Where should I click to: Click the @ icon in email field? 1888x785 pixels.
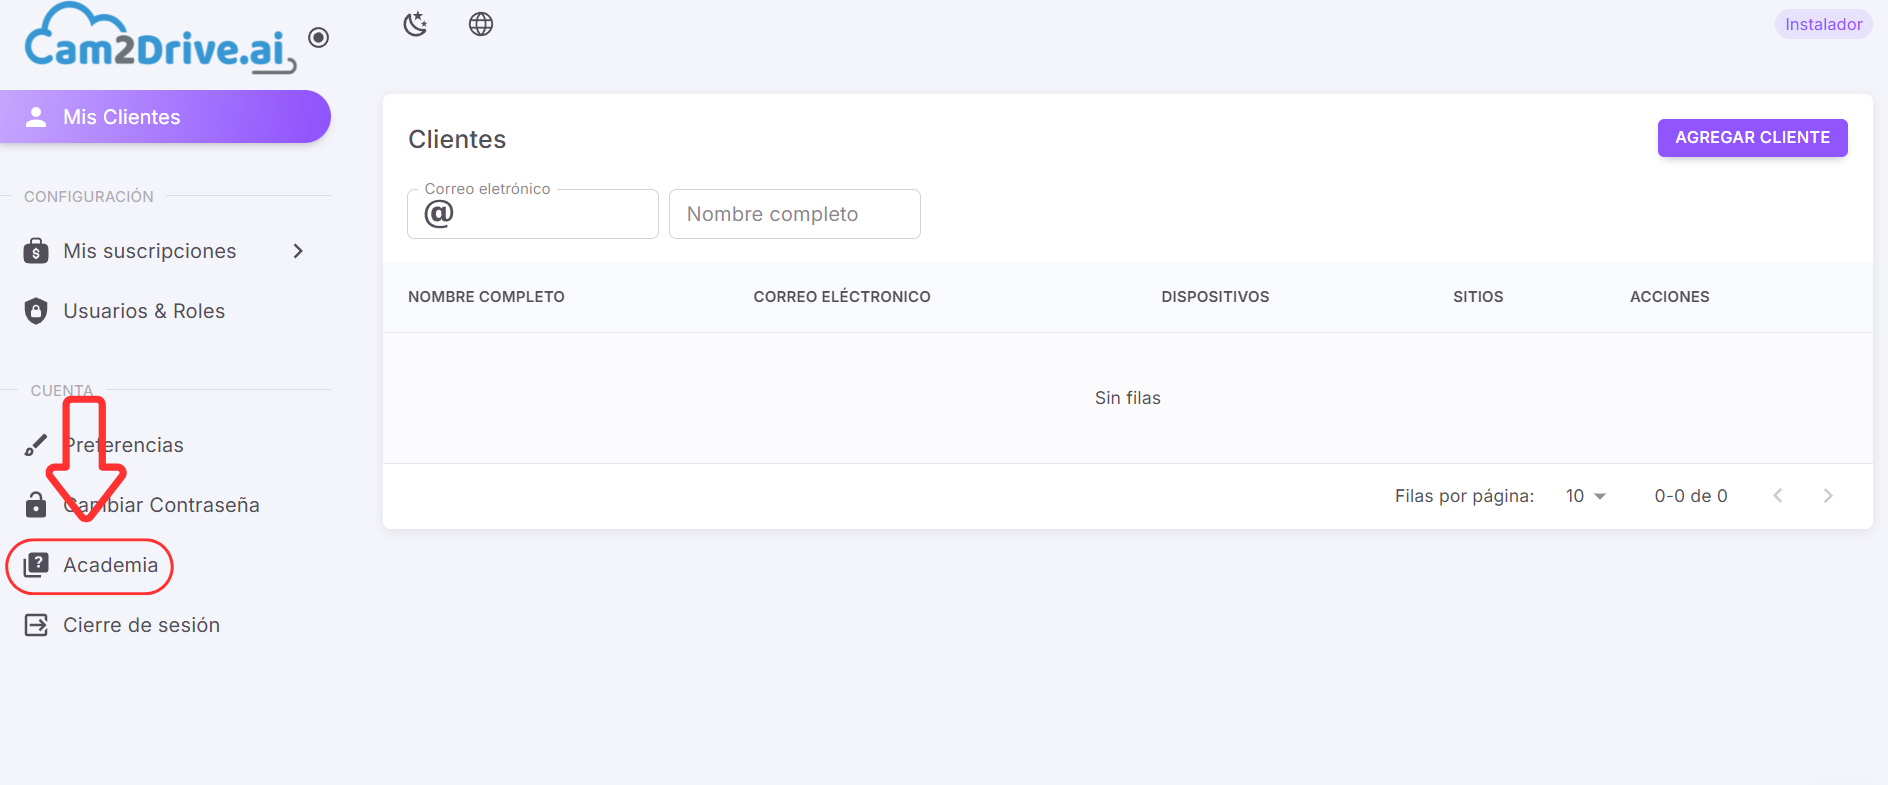click(439, 214)
